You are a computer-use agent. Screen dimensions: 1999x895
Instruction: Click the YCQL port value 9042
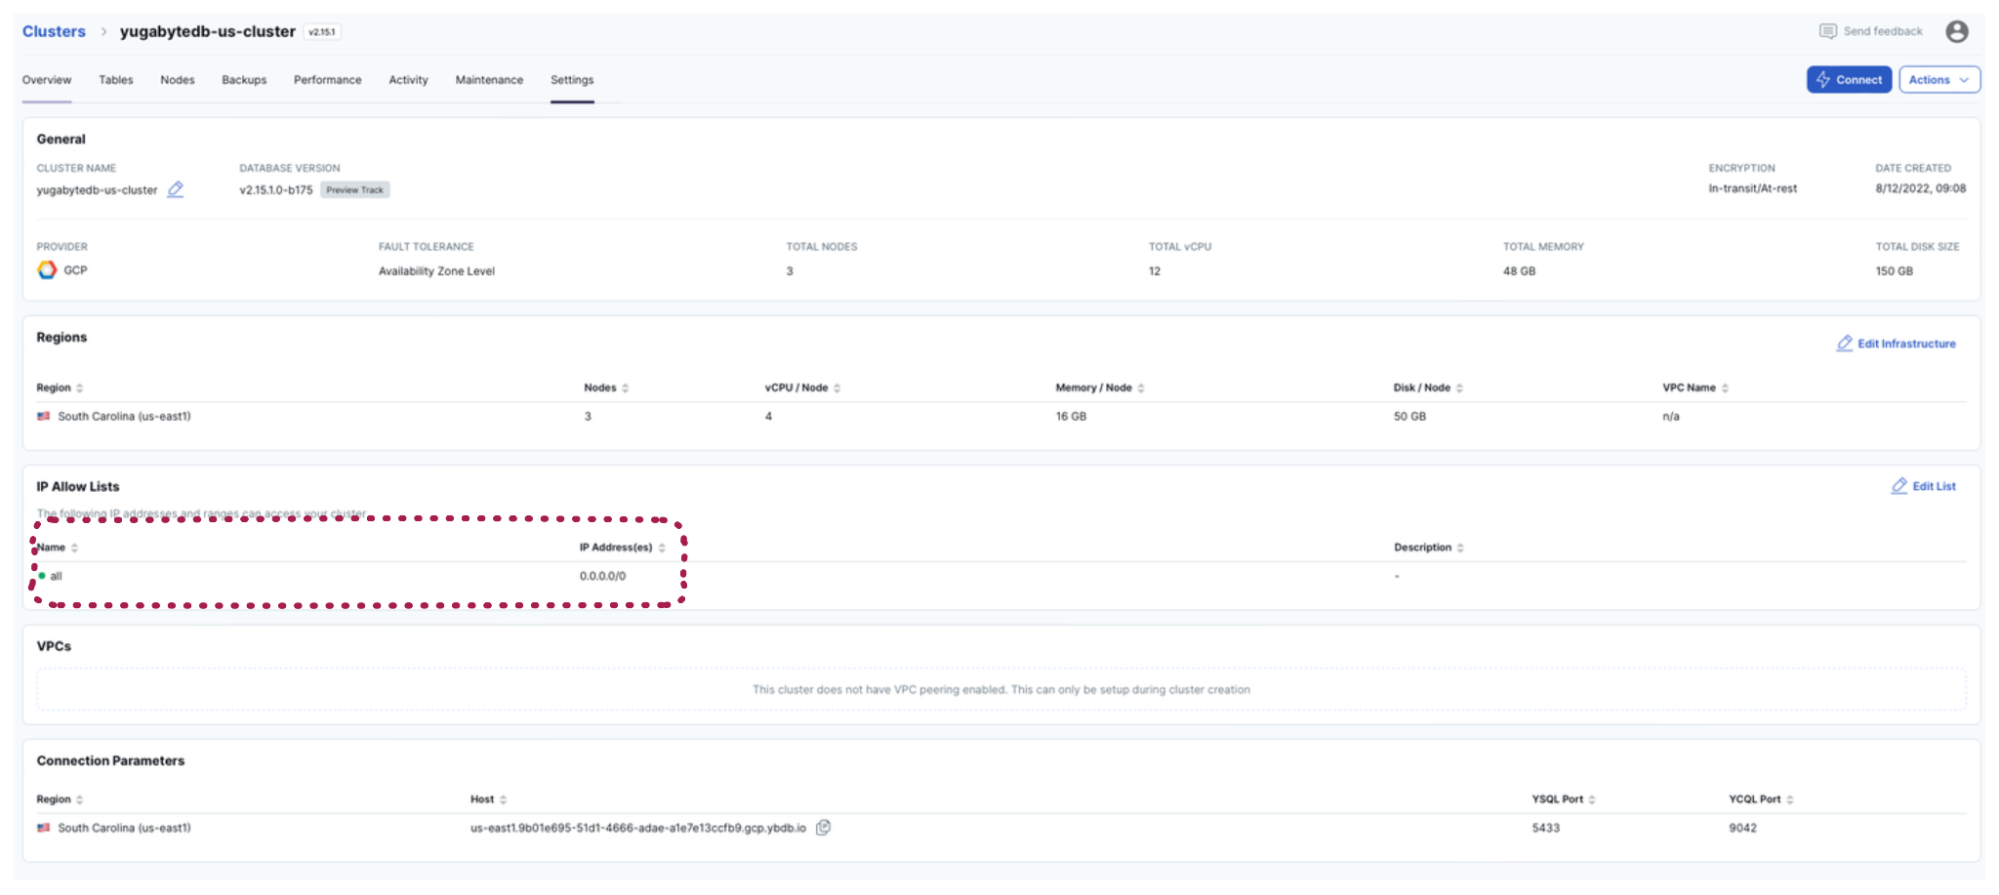click(x=1743, y=828)
